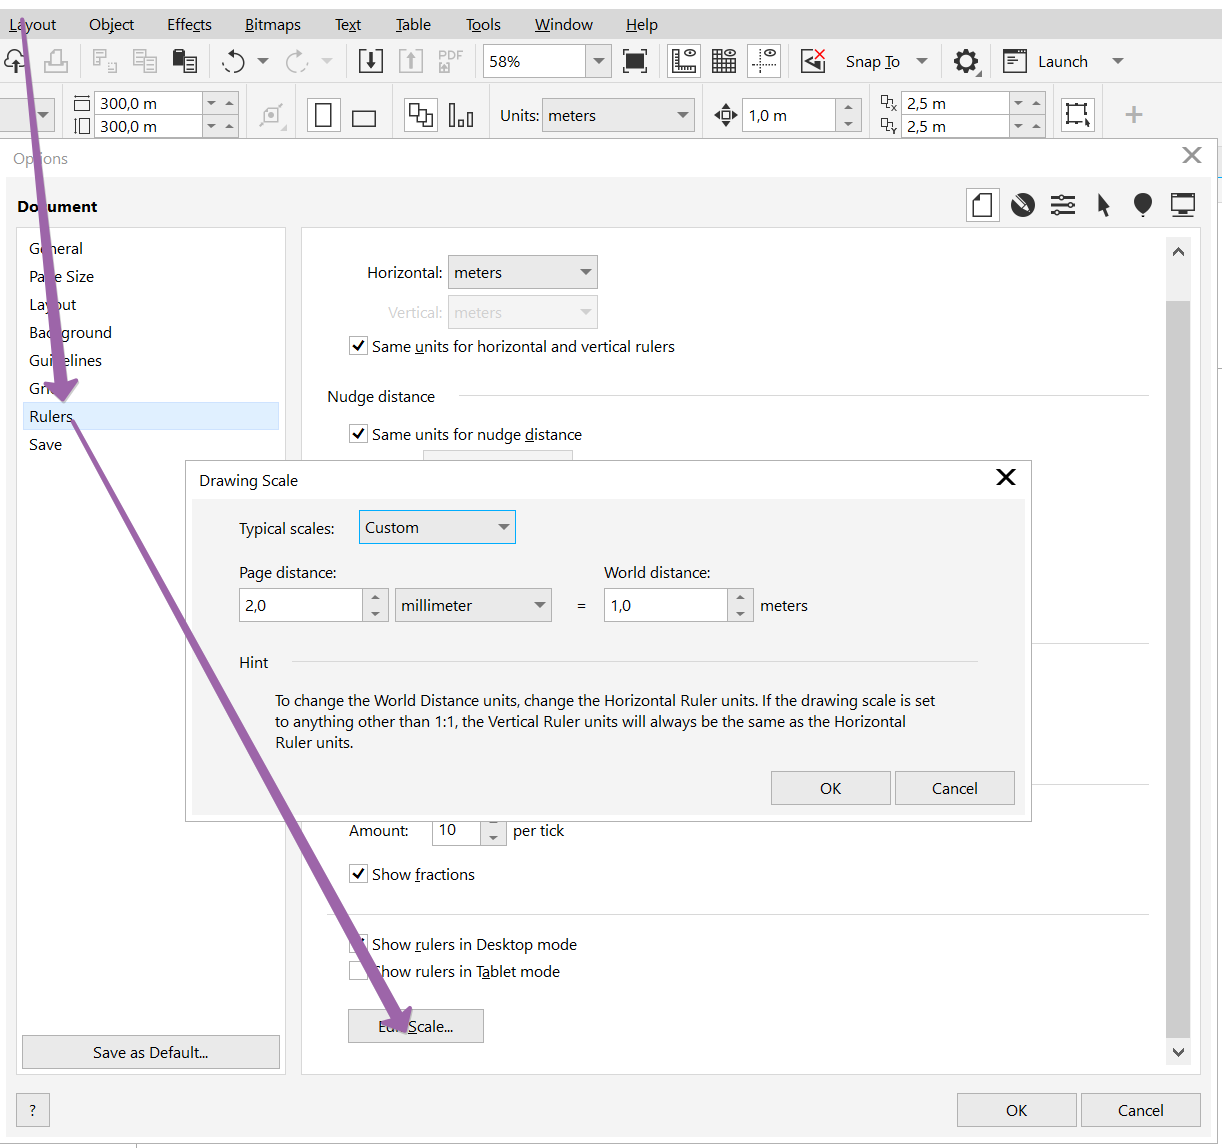Open the Page distance millimeter units dropdown
The image size is (1222, 1148).
(473, 605)
